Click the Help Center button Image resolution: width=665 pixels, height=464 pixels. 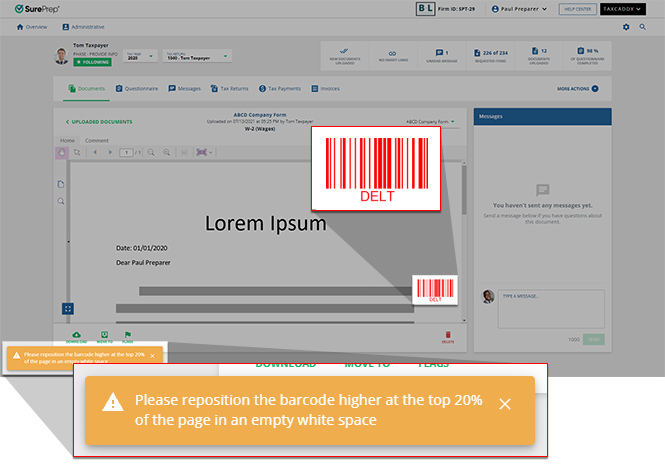point(577,9)
